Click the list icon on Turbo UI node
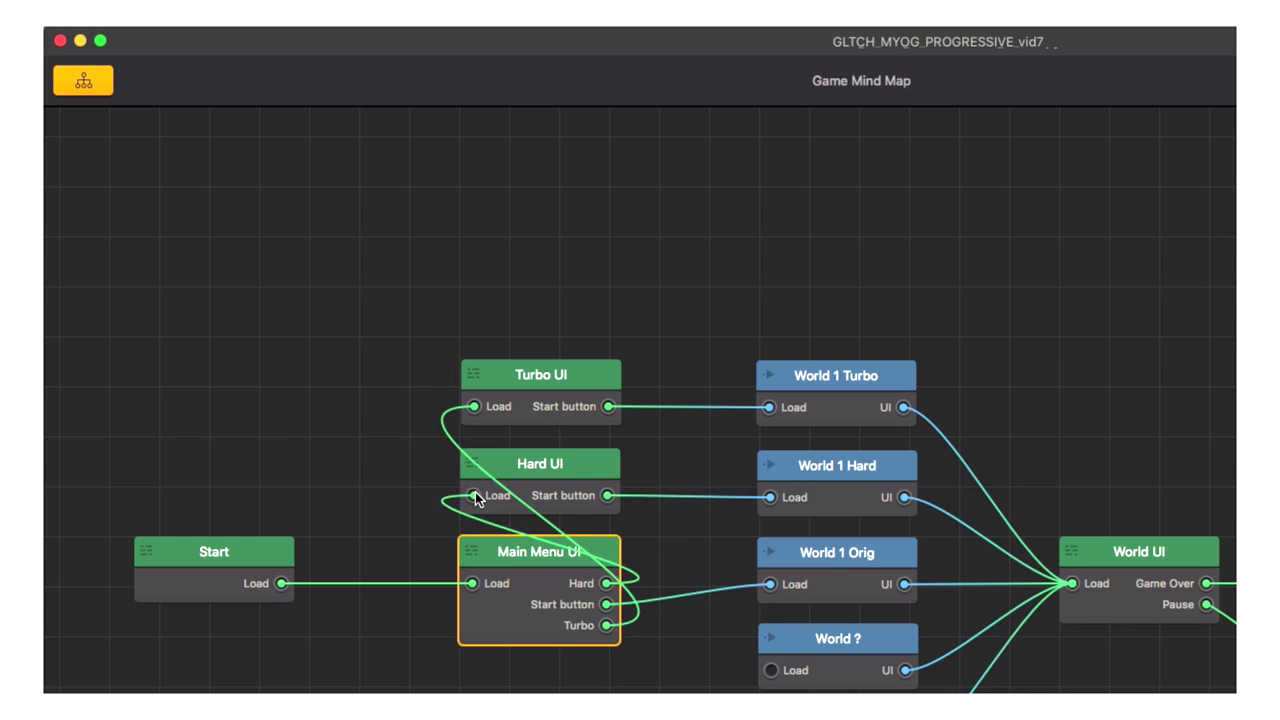This screenshot has width=1280, height=720. click(x=474, y=374)
